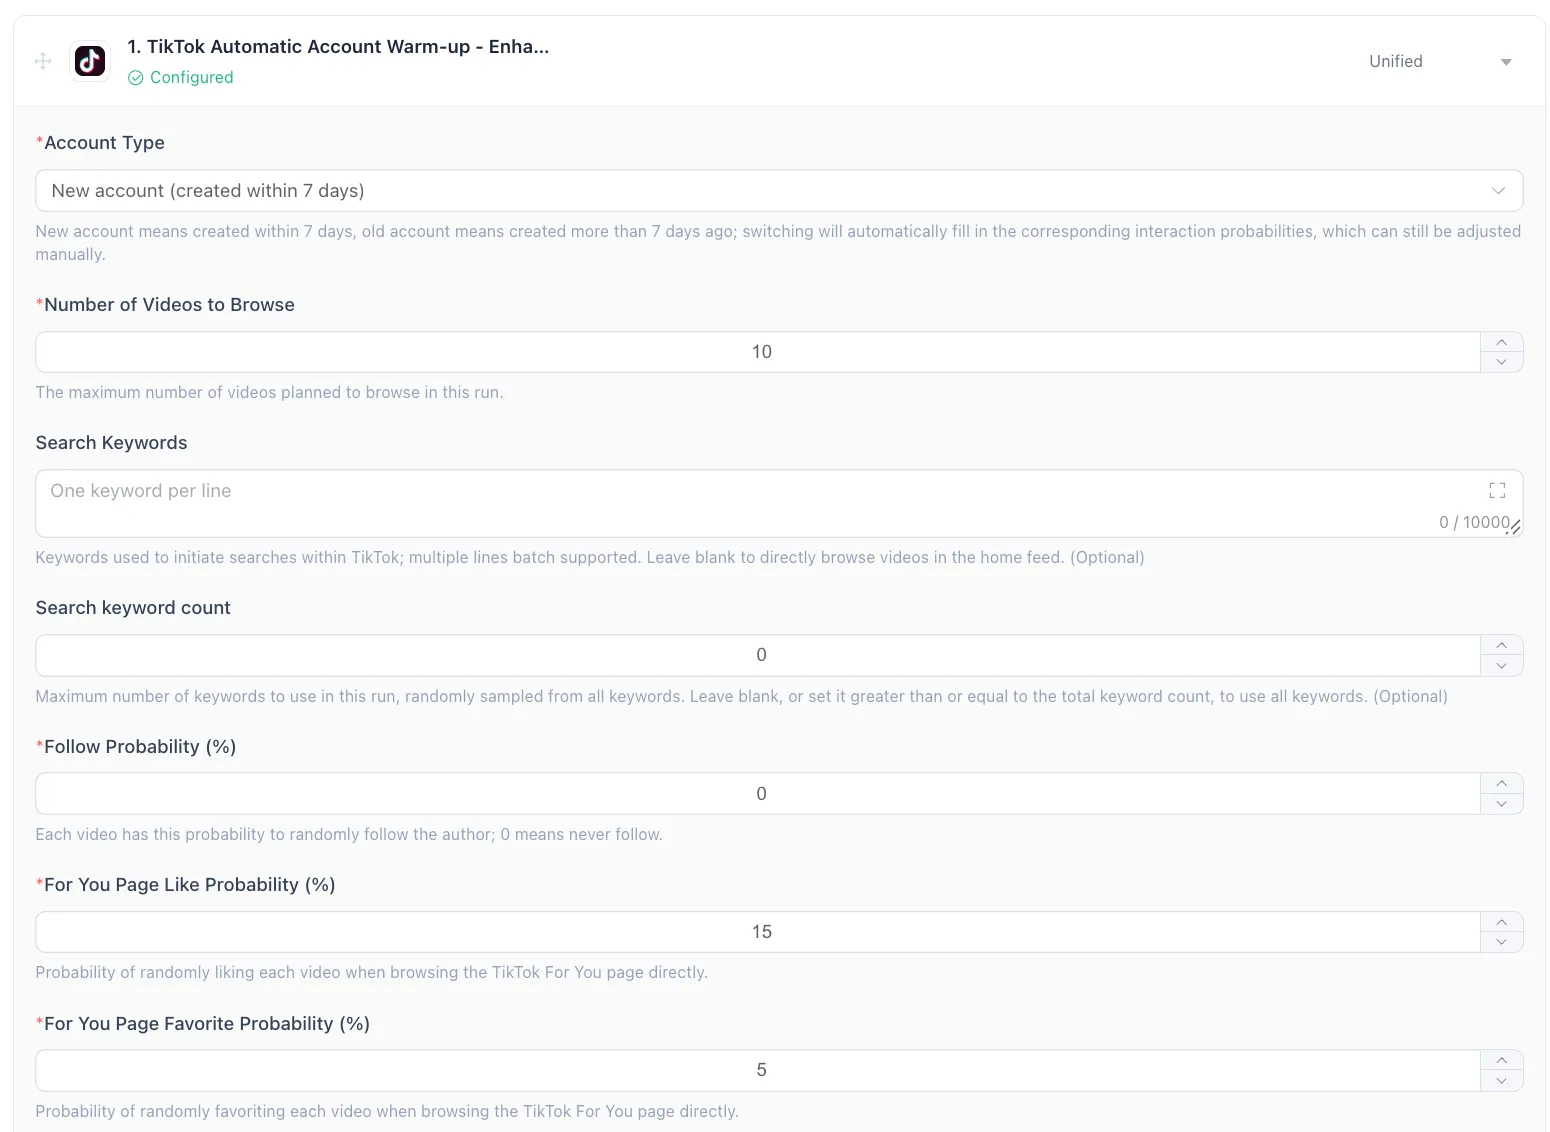Increase Number of Videos to Browse
Viewport: 1550px width, 1132px height.
pyautogui.click(x=1501, y=342)
